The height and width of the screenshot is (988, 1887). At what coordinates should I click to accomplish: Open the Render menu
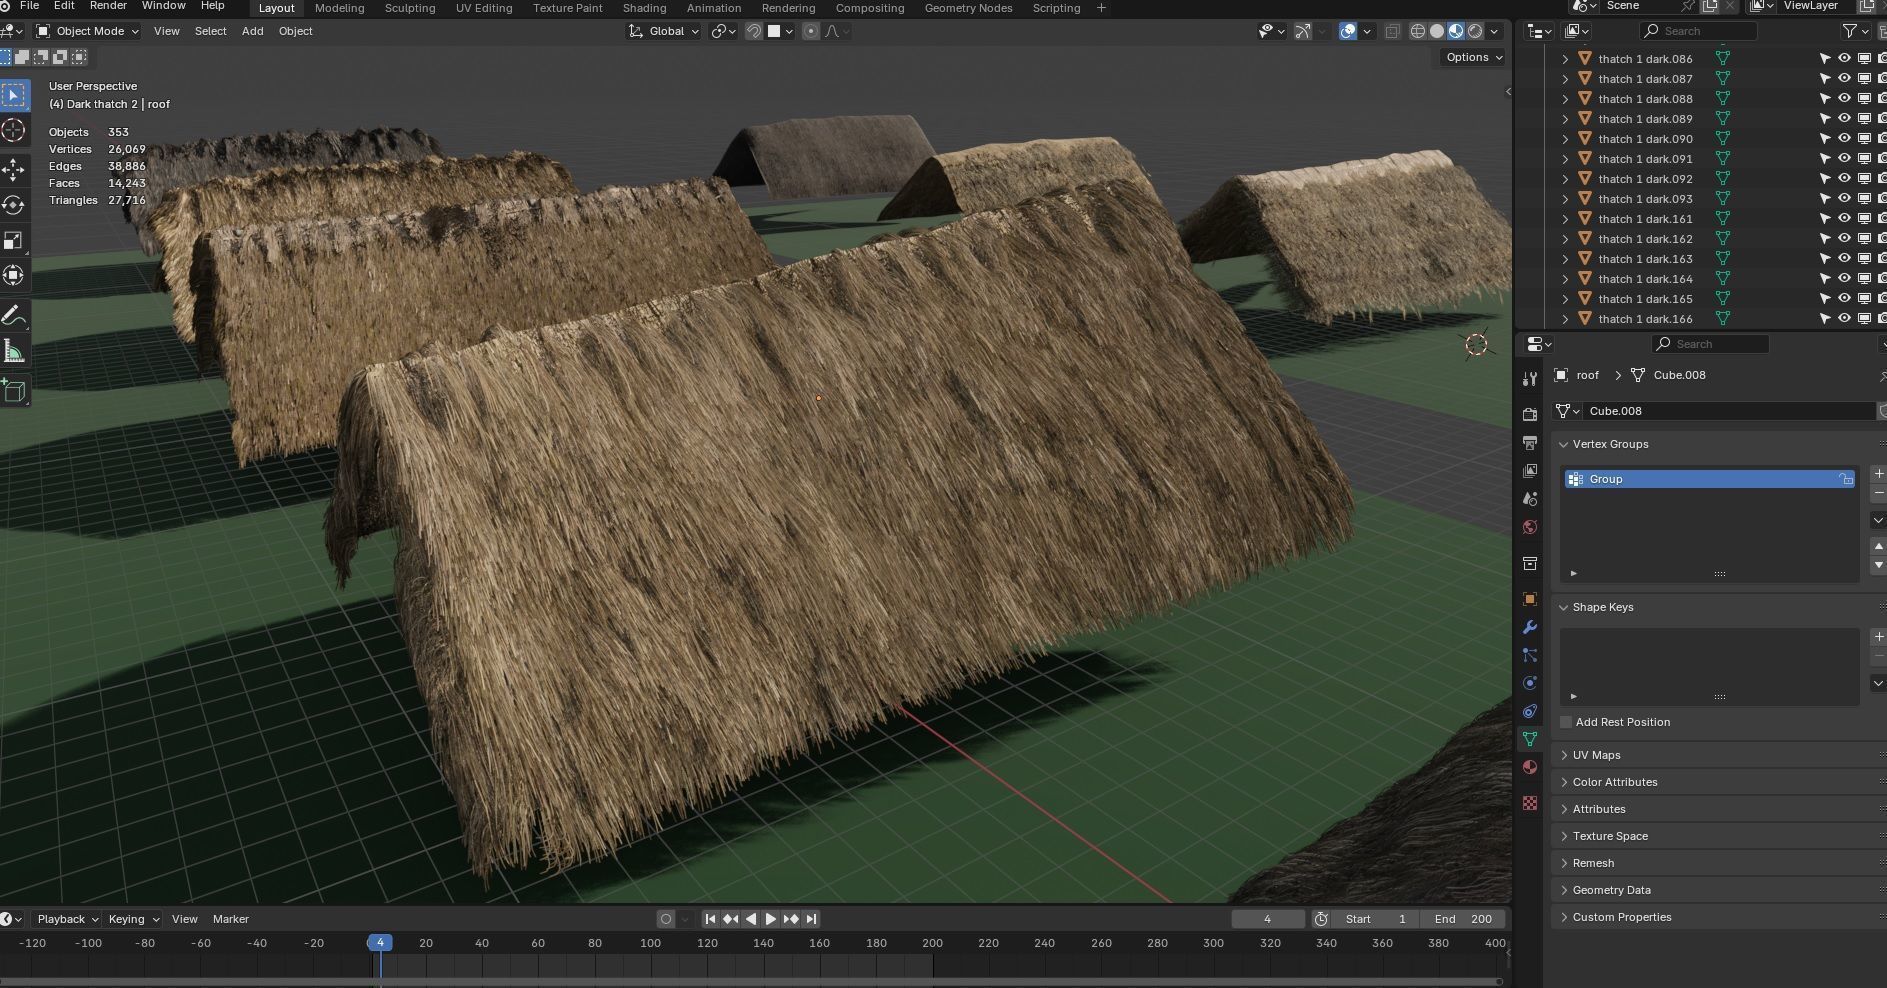(108, 6)
